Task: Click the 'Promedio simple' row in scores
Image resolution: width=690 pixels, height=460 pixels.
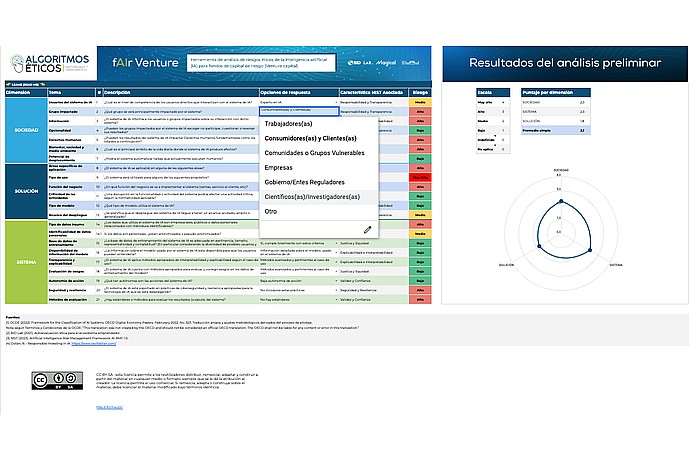Action: (556, 130)
